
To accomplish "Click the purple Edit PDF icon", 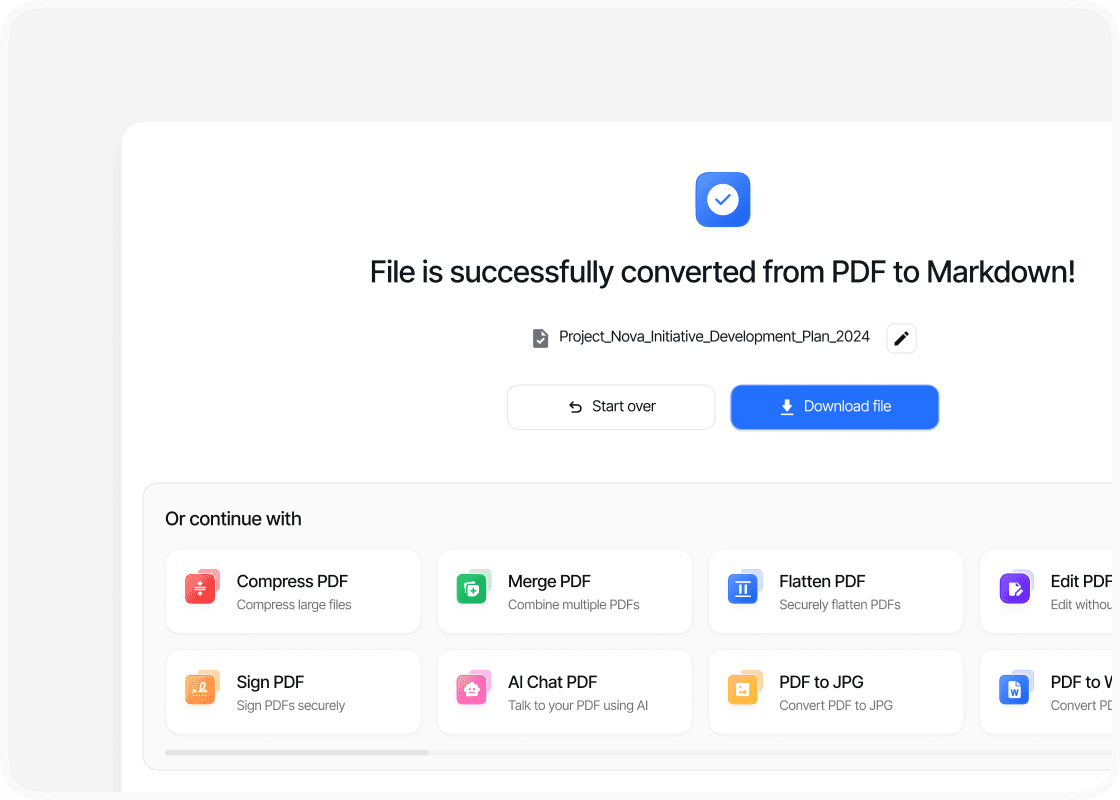I will click(x=1015, y=588).
